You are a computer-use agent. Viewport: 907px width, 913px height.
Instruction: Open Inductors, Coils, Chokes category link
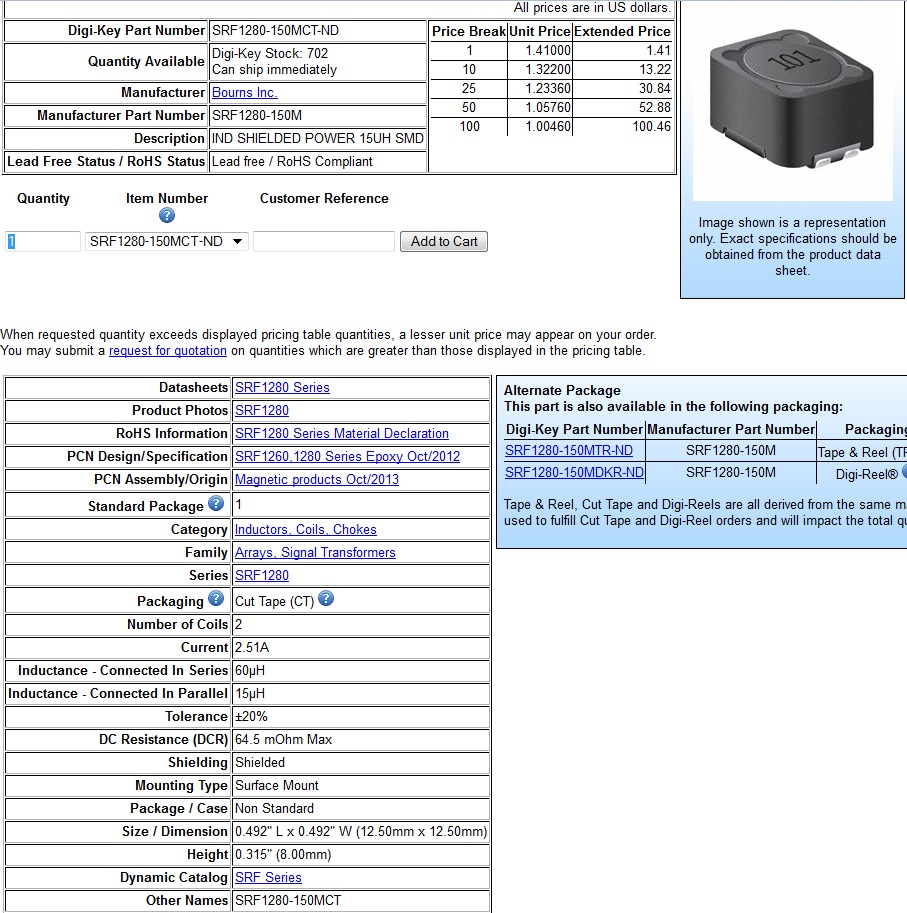click(306, 529)
